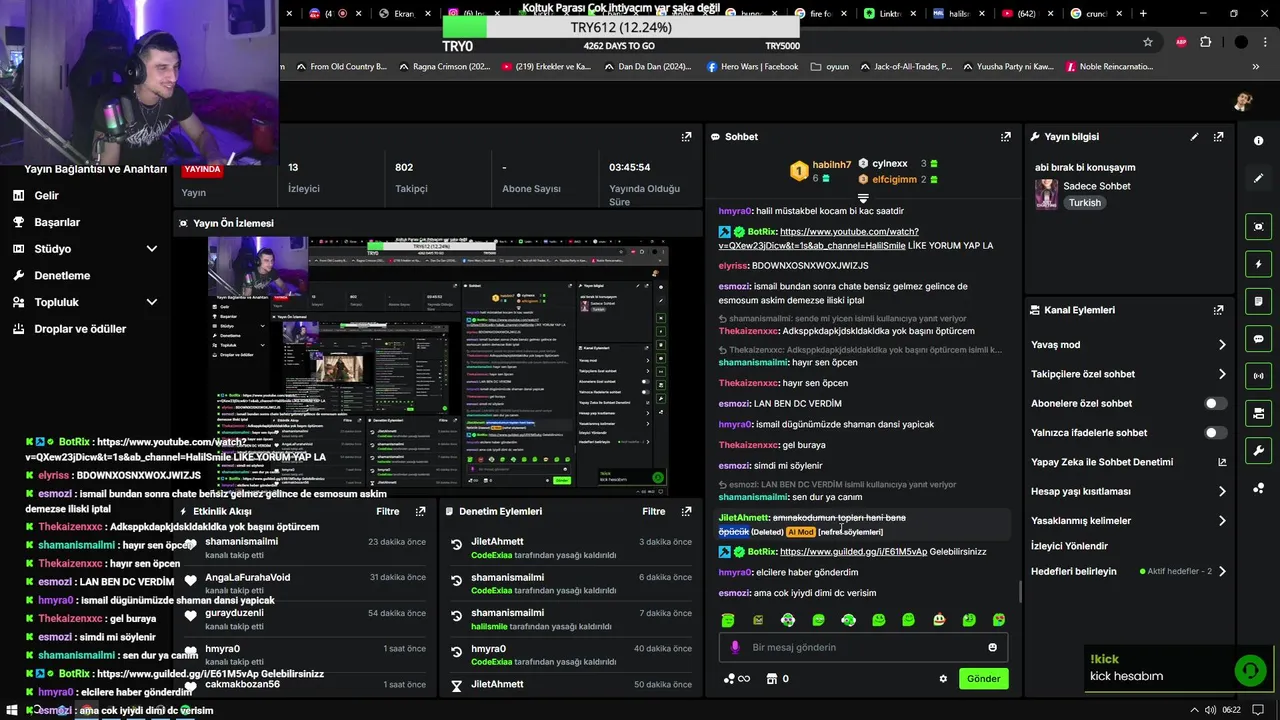Click the Sadece Sohbet category thumbnail
The image size is (1280, 720).
coord(1046,194)
